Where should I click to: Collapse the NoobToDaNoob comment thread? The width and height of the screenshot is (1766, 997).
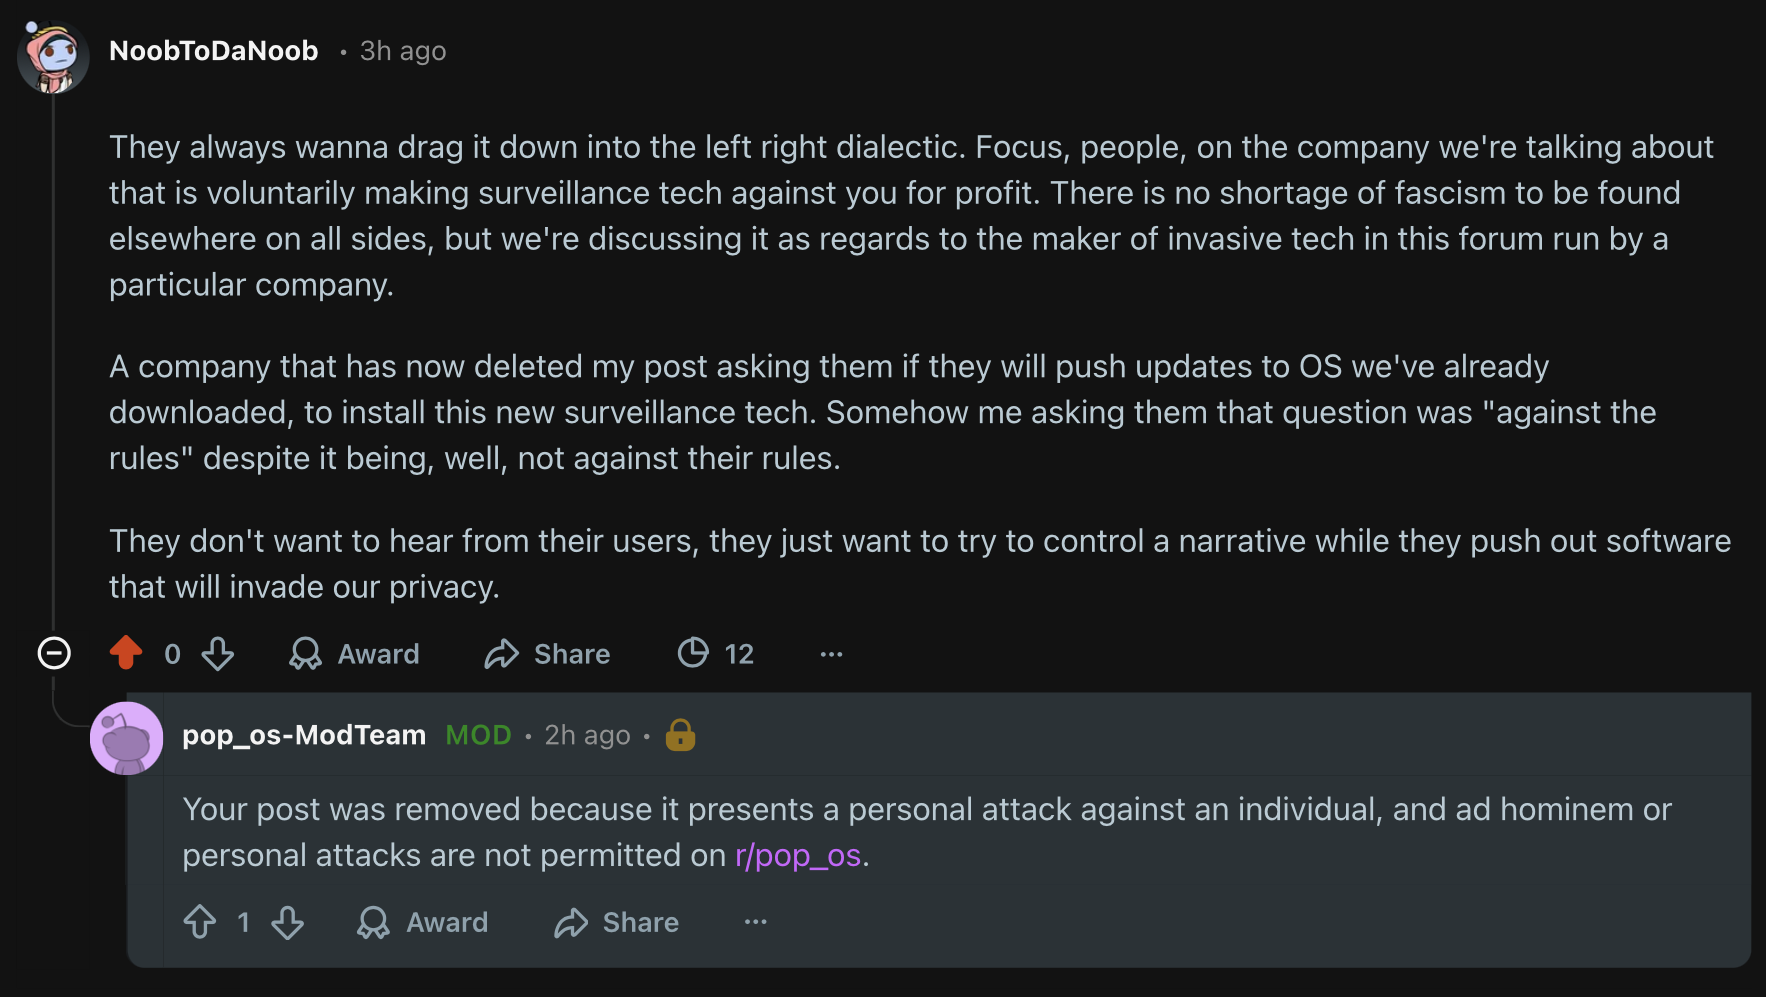[x=54, y=653]
